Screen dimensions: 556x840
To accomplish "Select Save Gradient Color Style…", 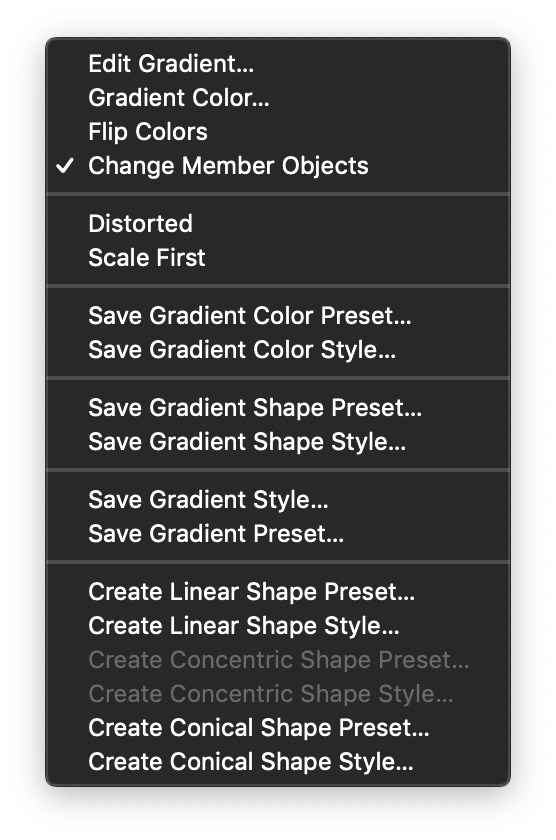I will [x=278, y=350].
